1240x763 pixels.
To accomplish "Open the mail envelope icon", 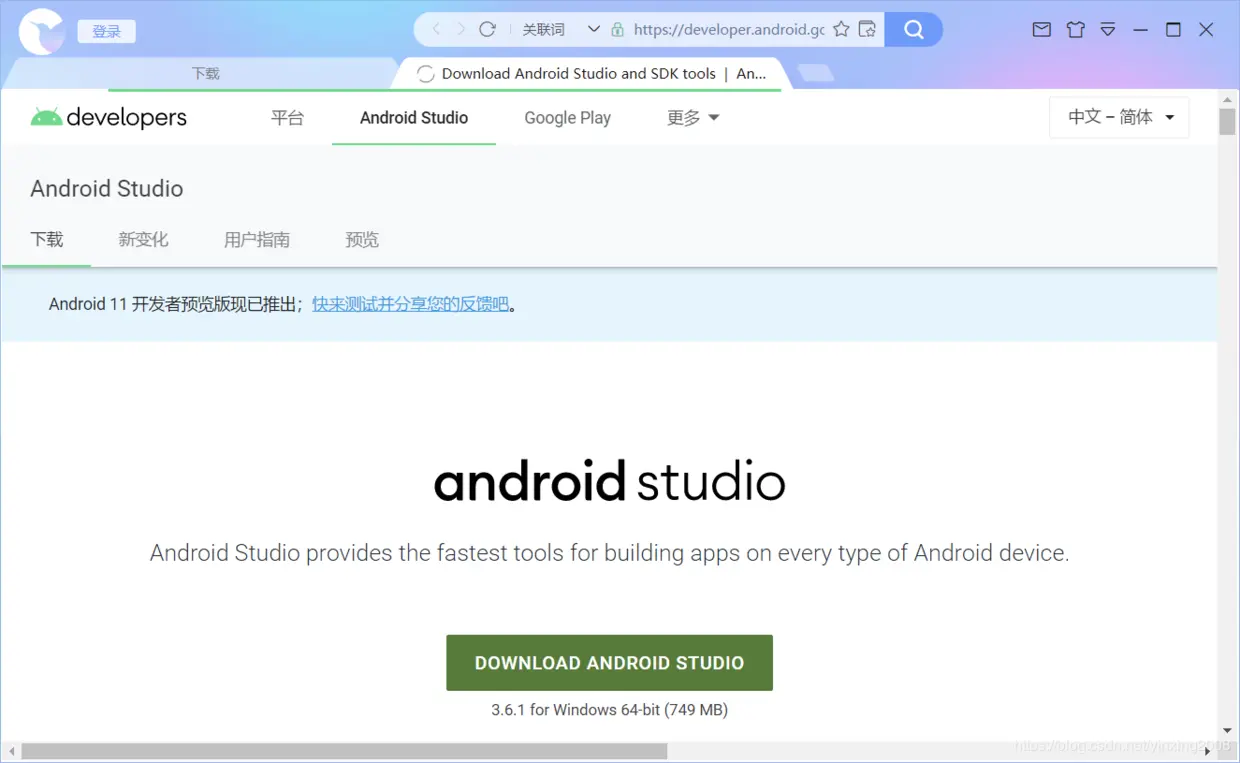I will 1041,30.
